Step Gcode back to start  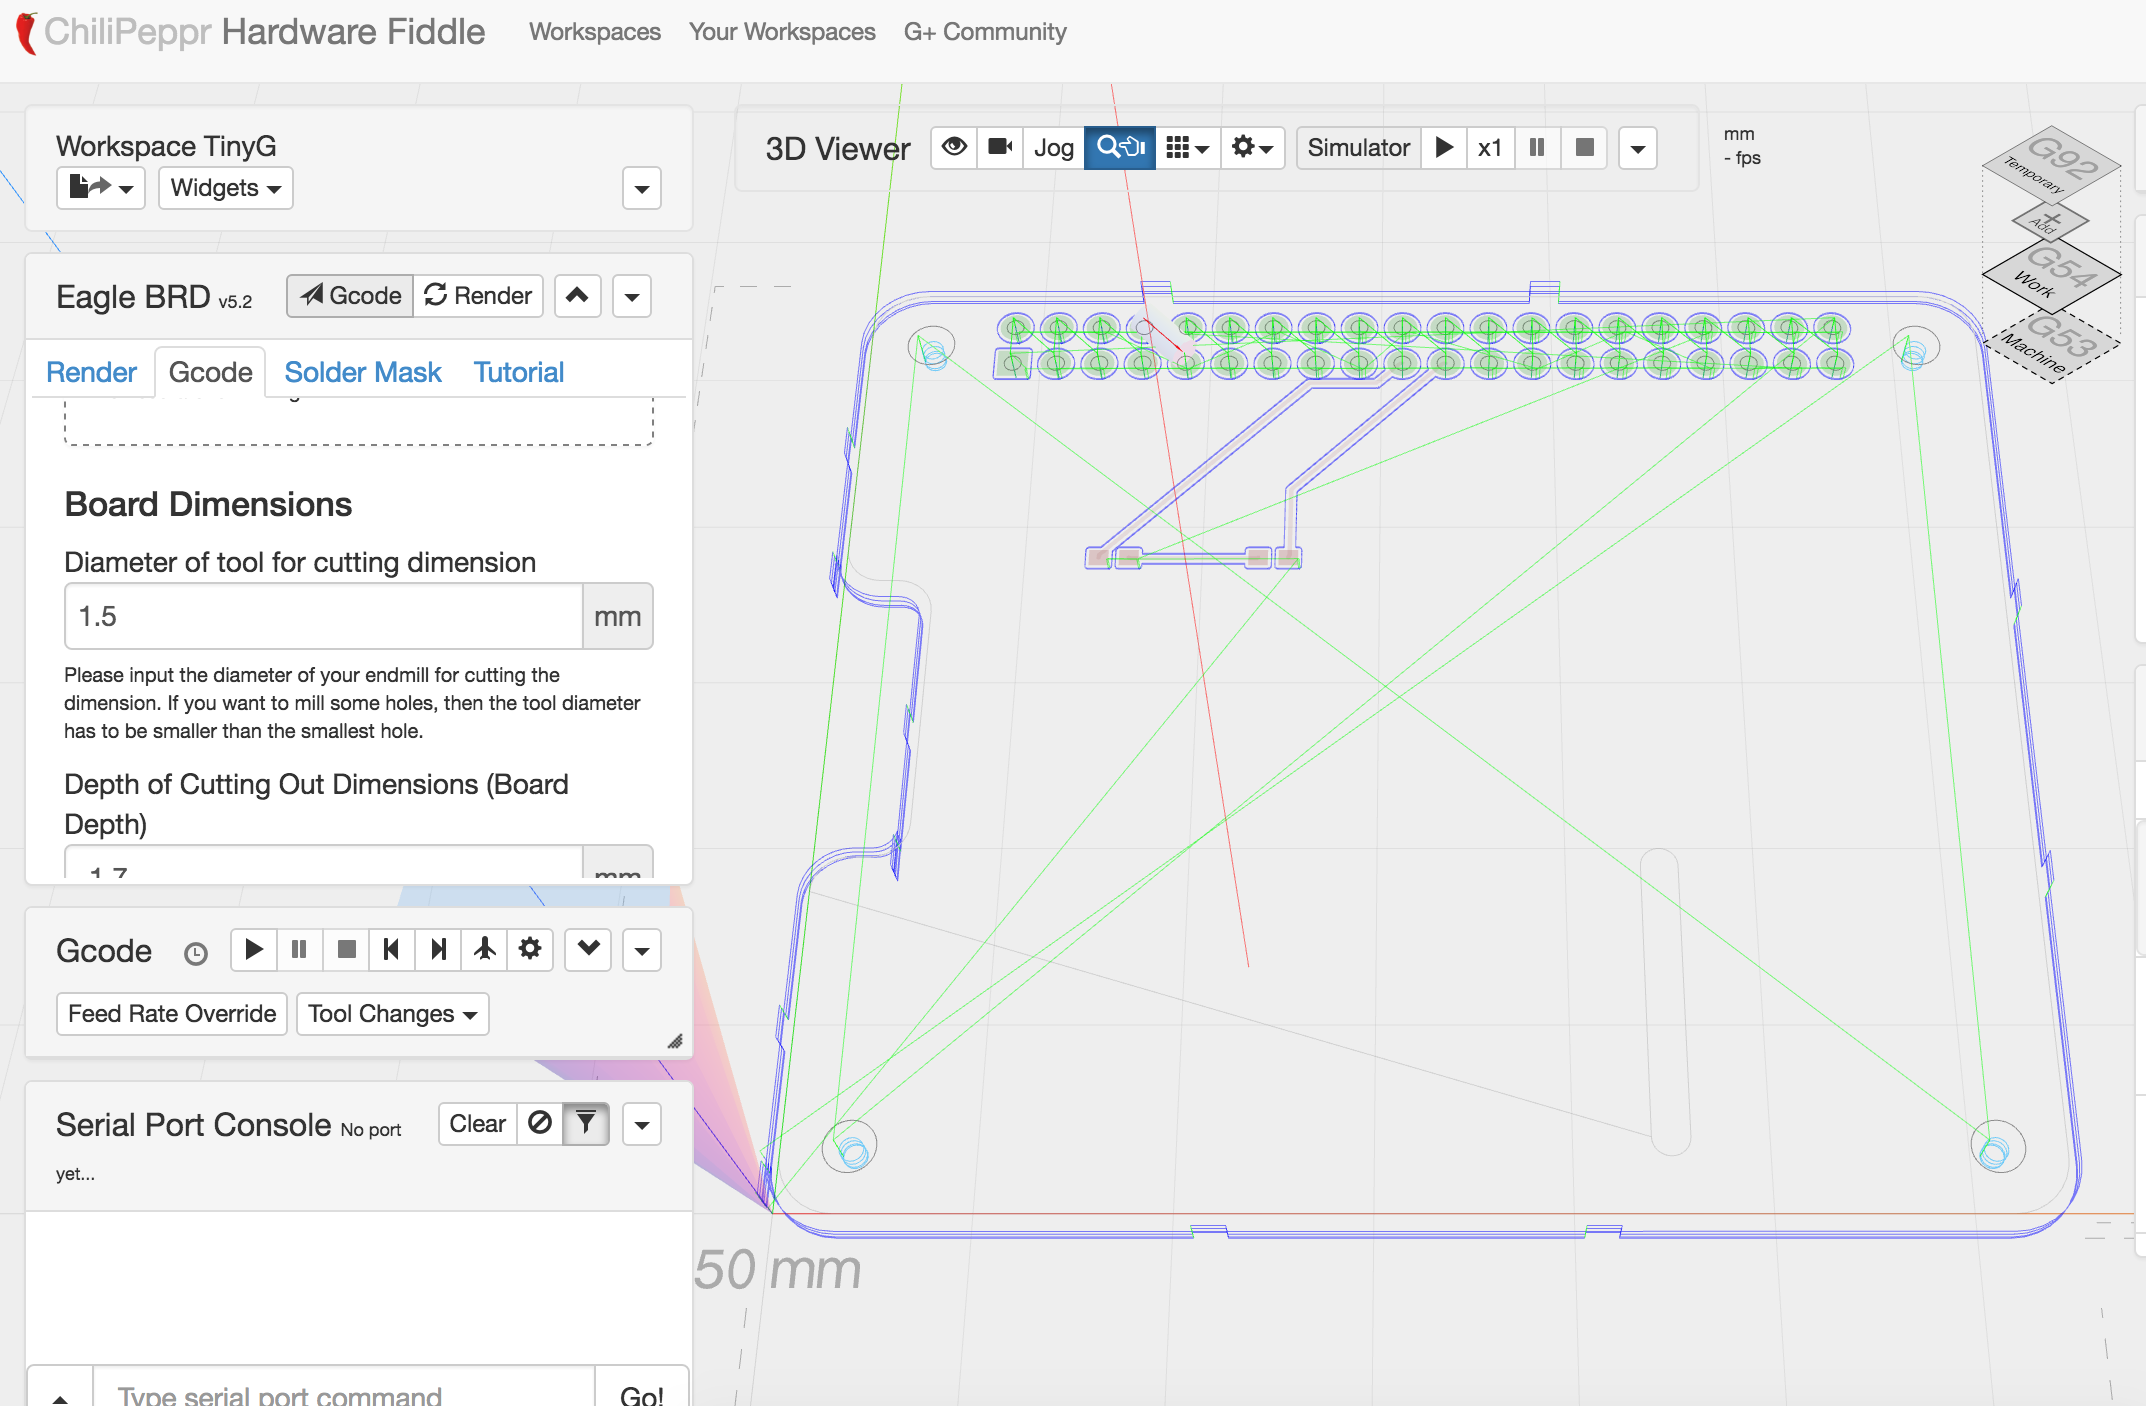pos(392,949)
